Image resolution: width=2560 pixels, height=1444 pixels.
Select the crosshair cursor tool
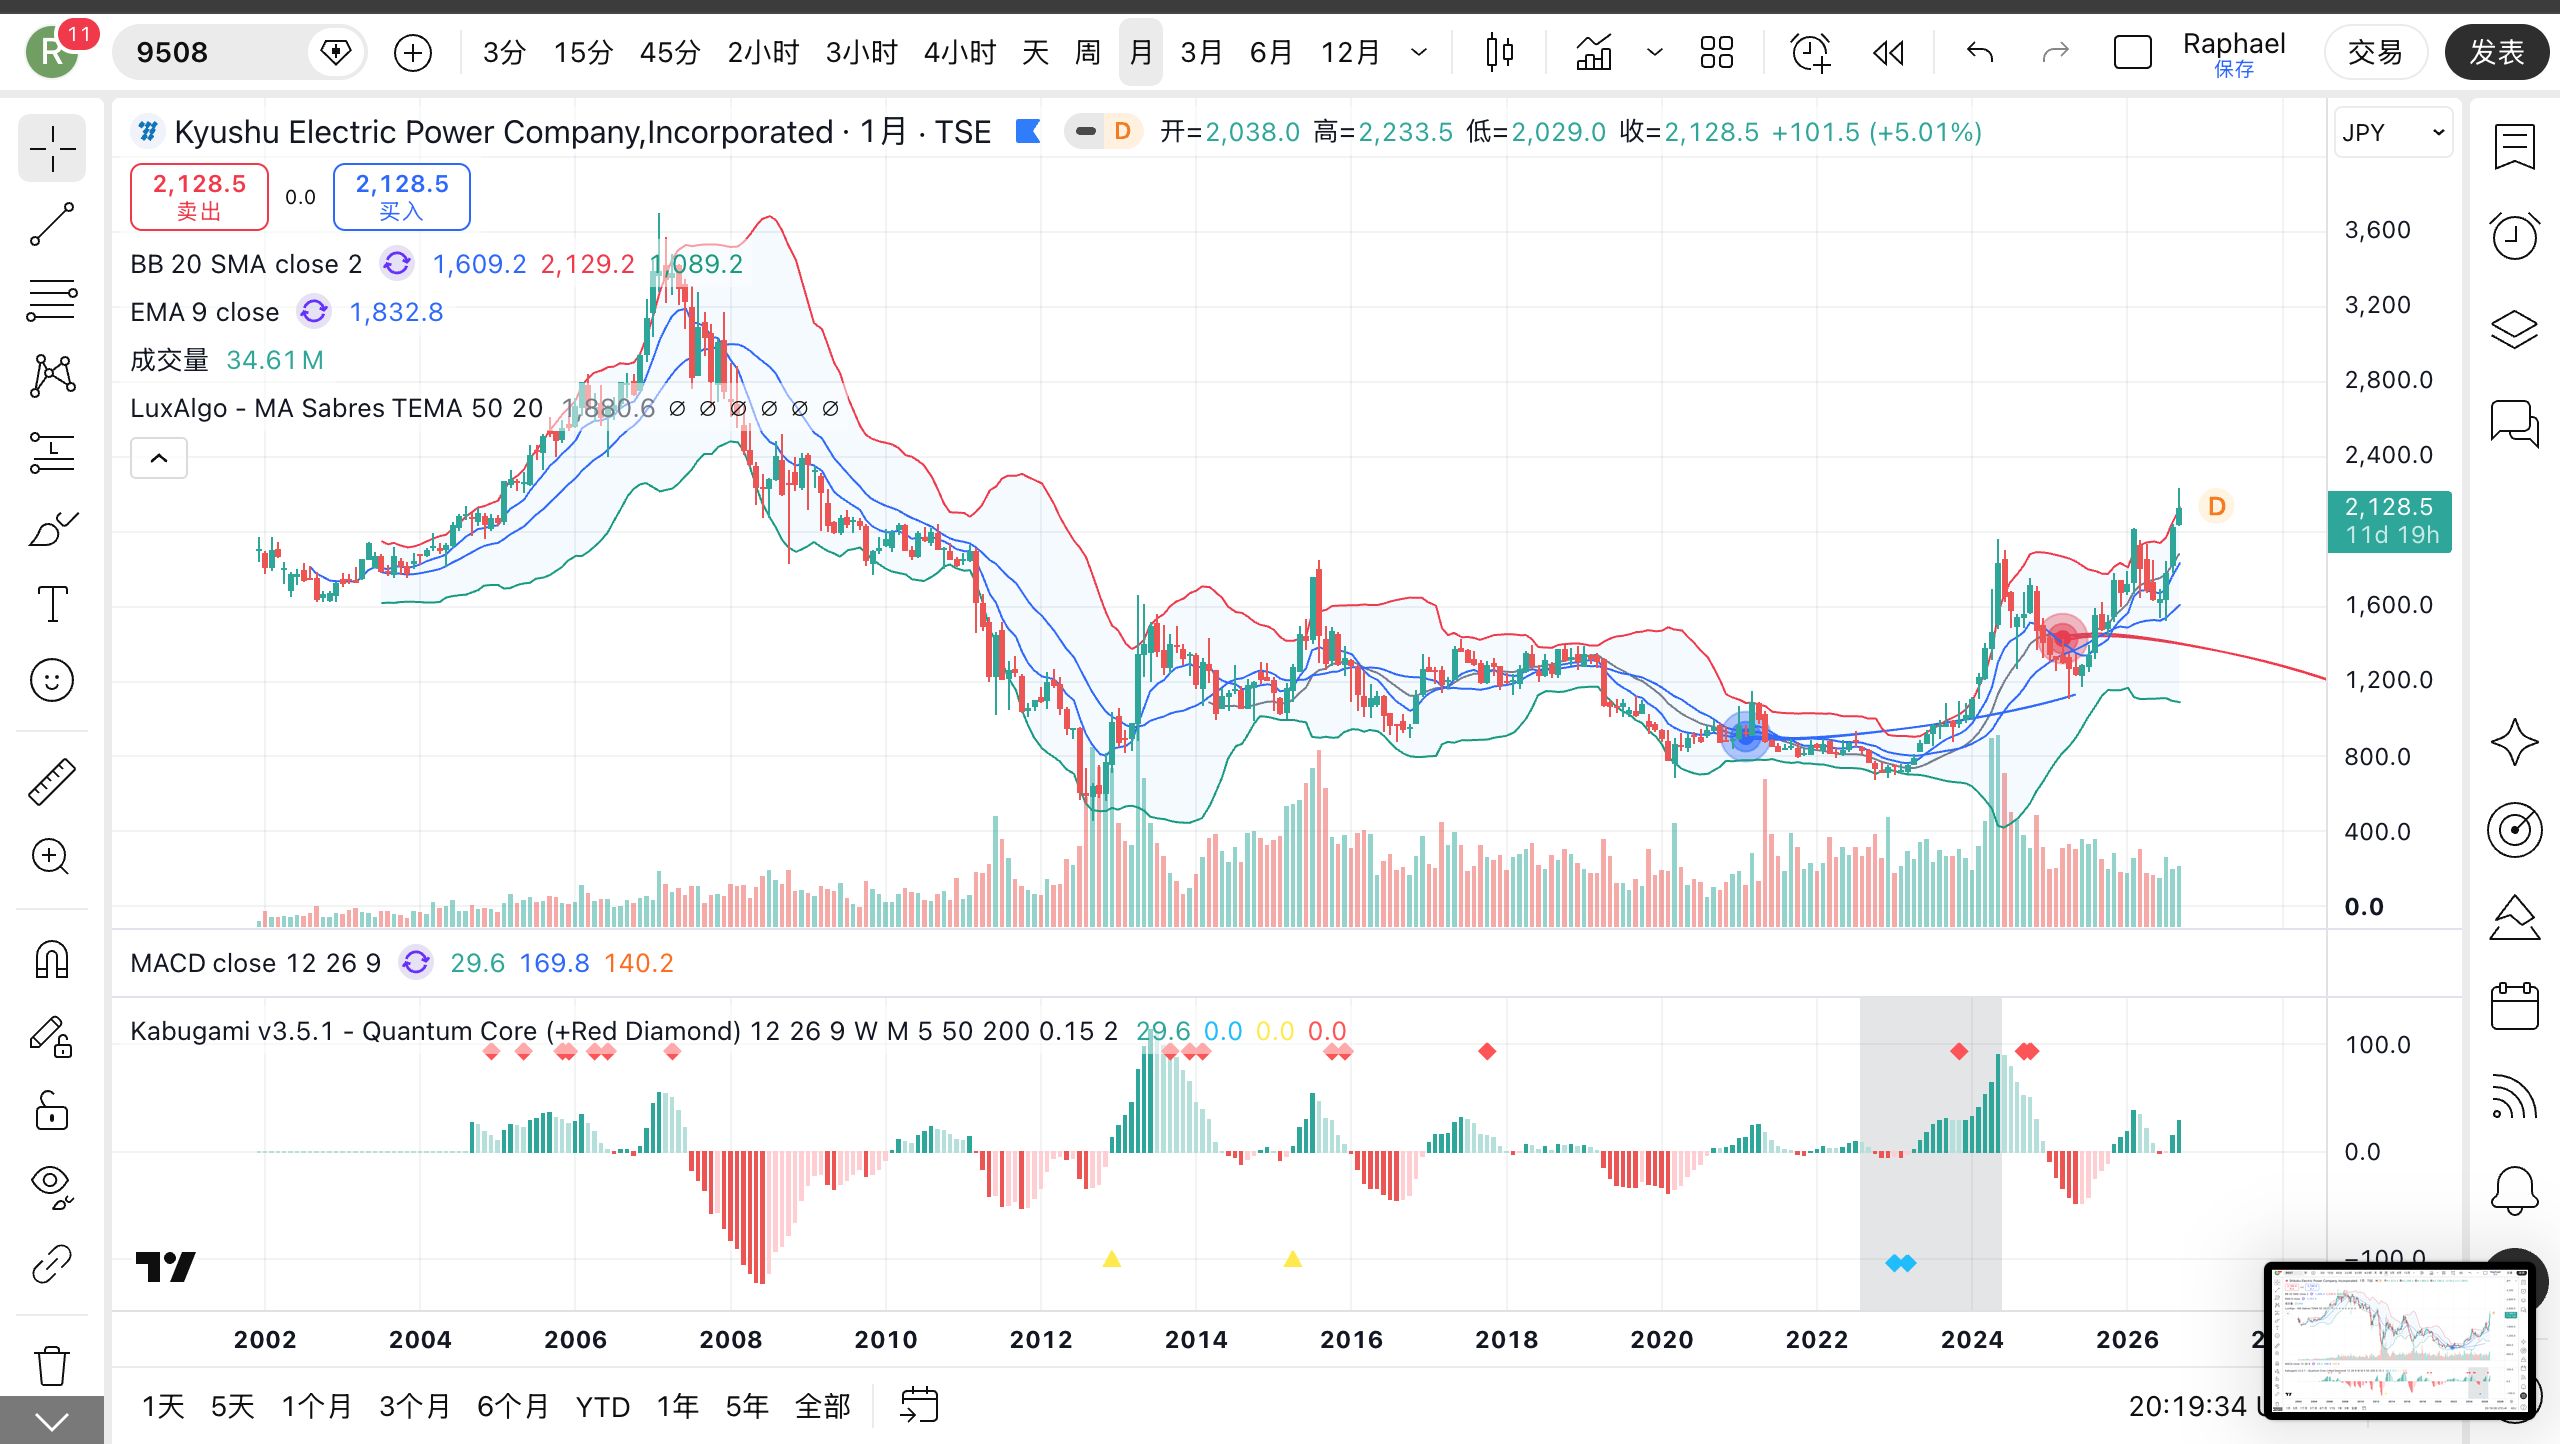point(52,150)
